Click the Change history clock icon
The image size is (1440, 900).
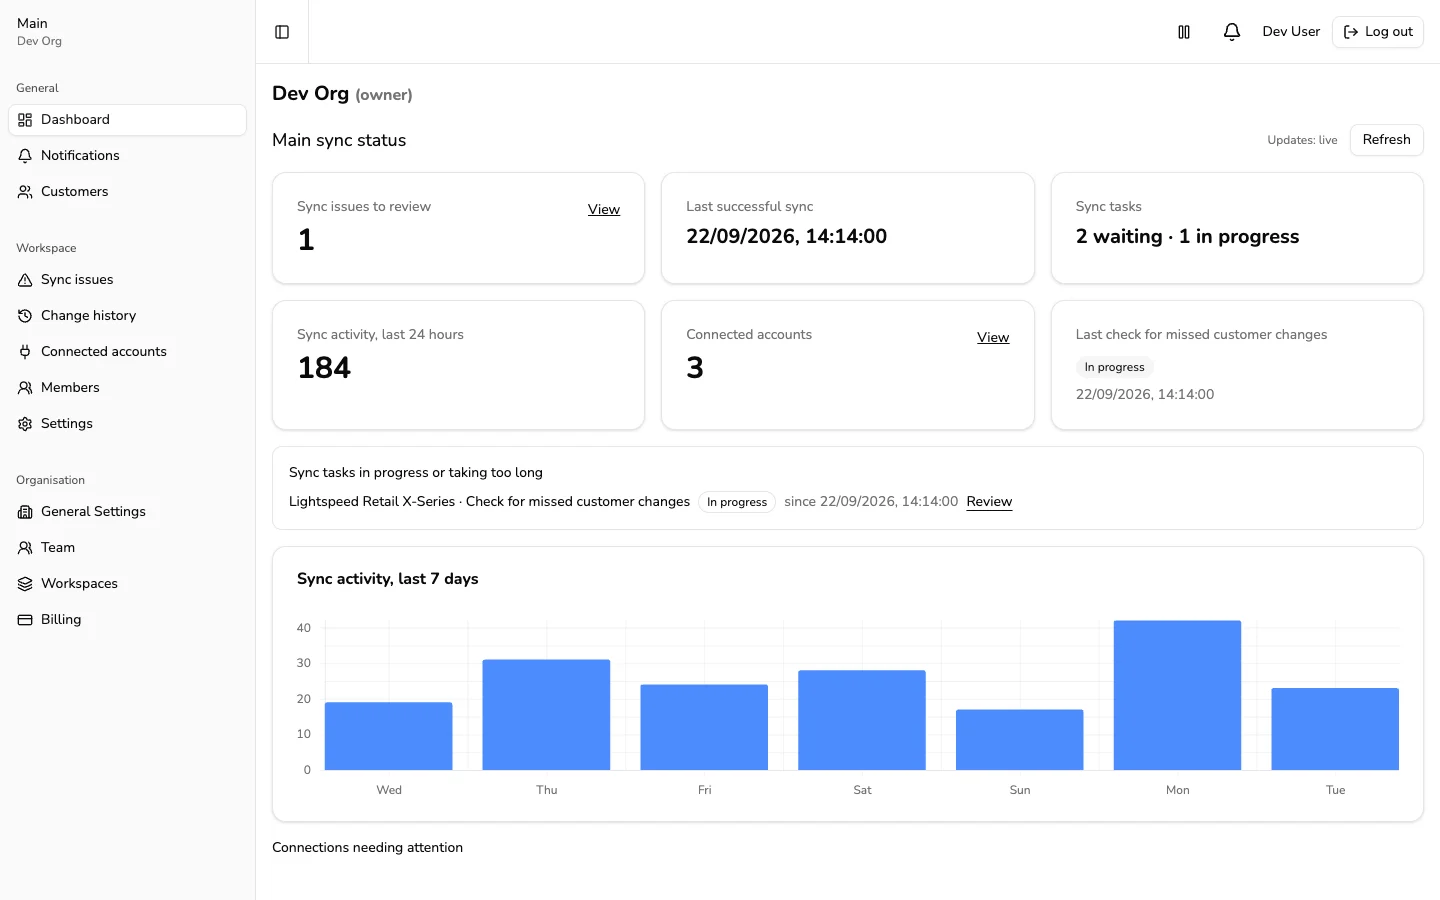[x=25, y=316]
